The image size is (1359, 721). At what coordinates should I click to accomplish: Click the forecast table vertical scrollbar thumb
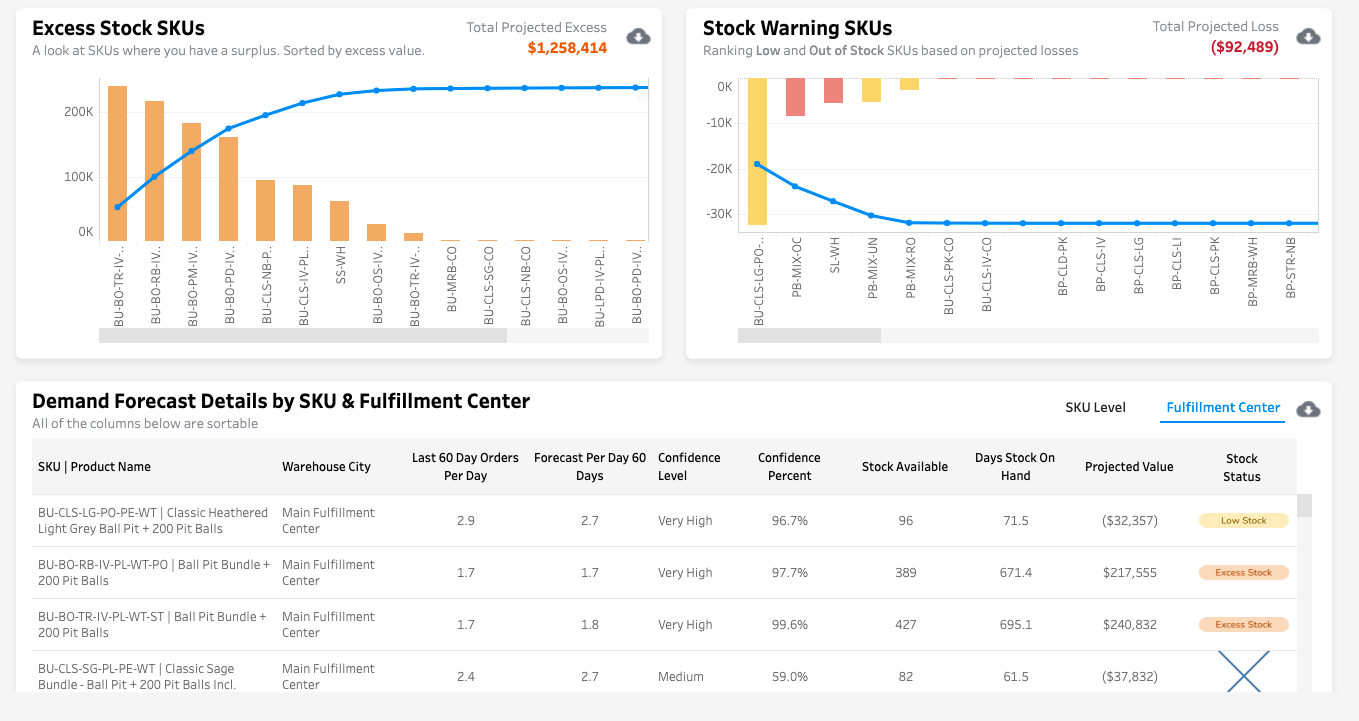pyautogui.click(x=1304, y=505)
